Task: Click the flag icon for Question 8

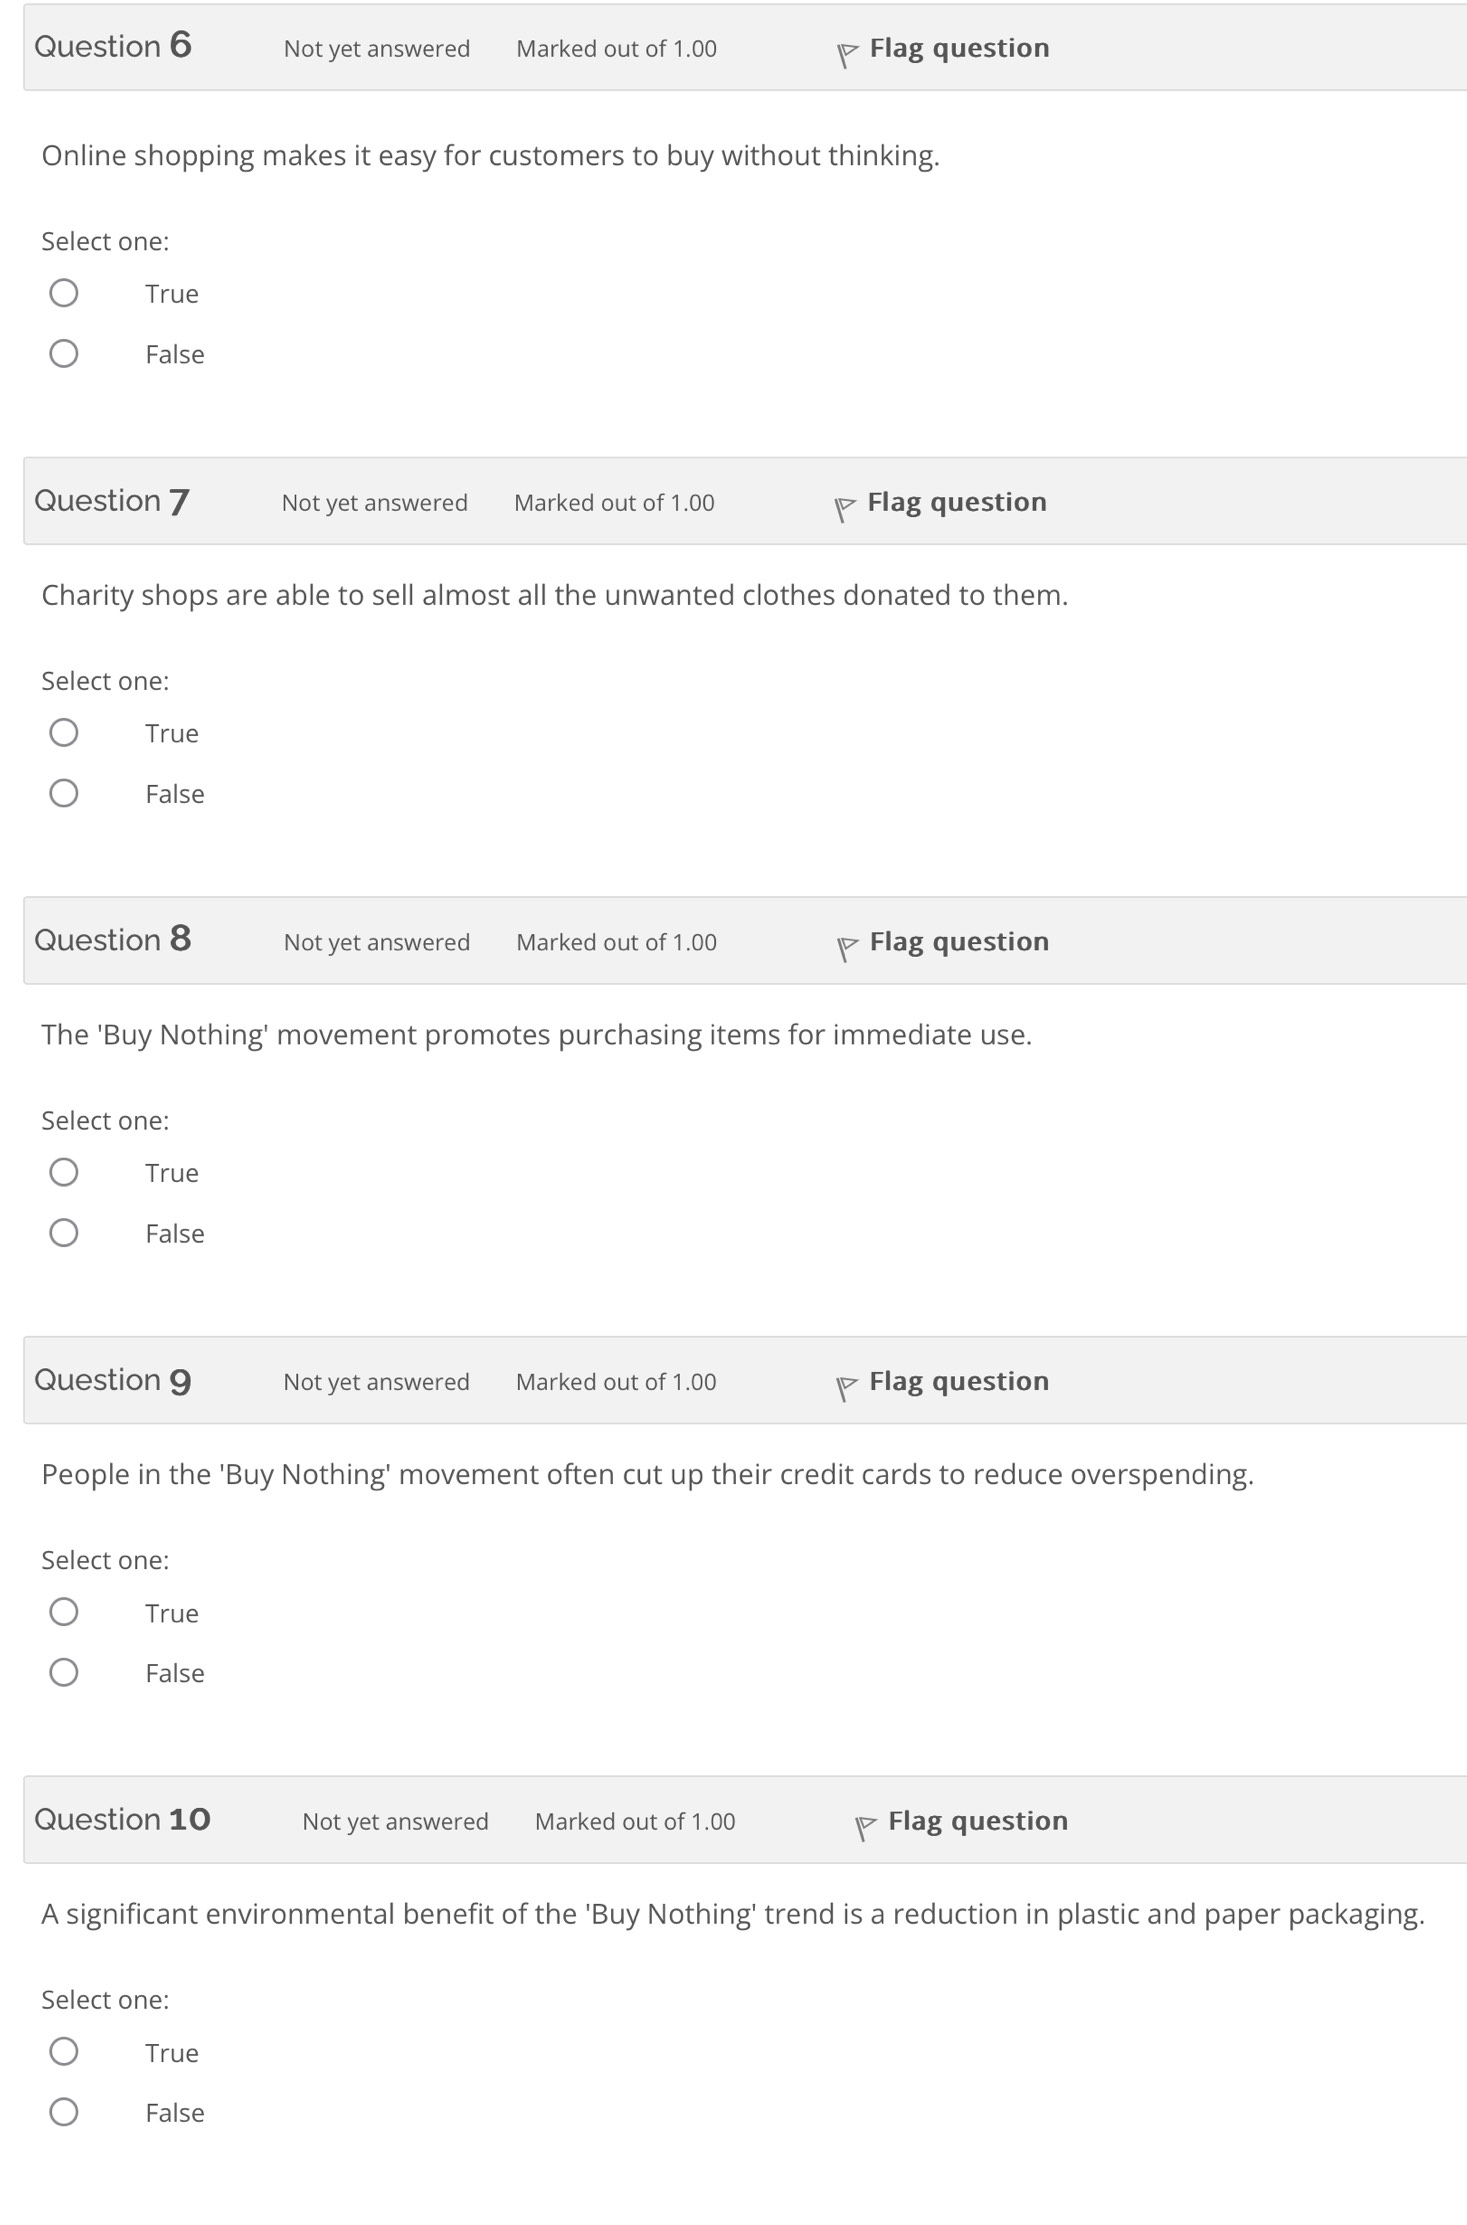Action: [846, 946]
